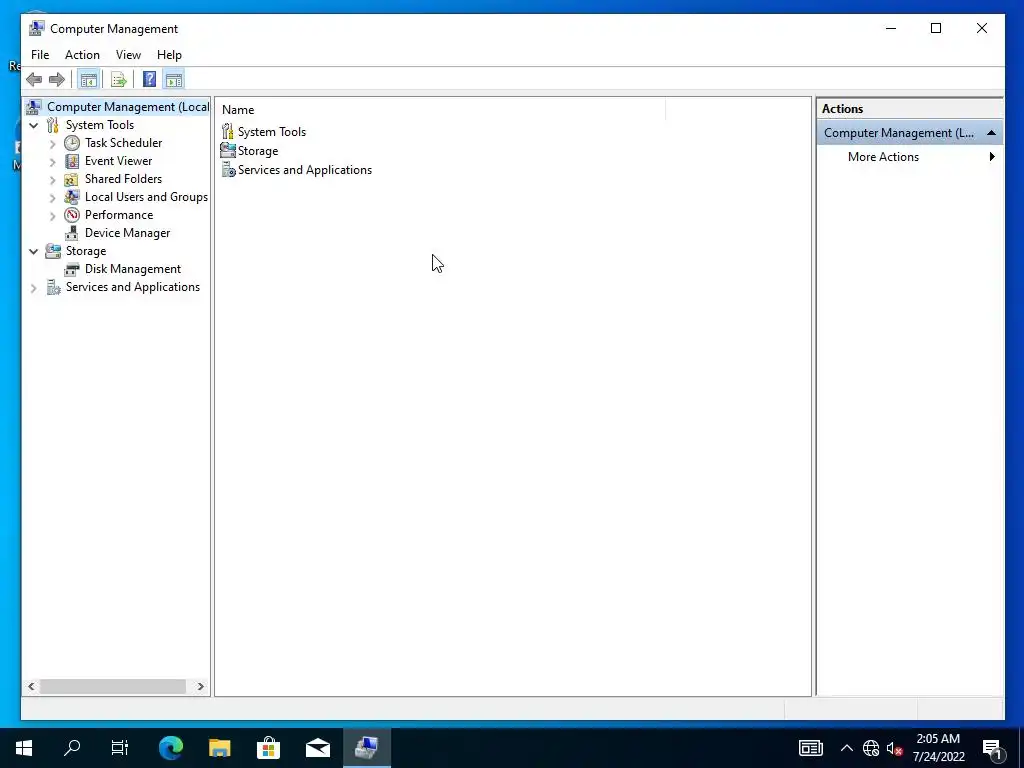The height and width of the screenshot is (768, 1024).
Task: Open the Help menu
Action: pos(169,55)
